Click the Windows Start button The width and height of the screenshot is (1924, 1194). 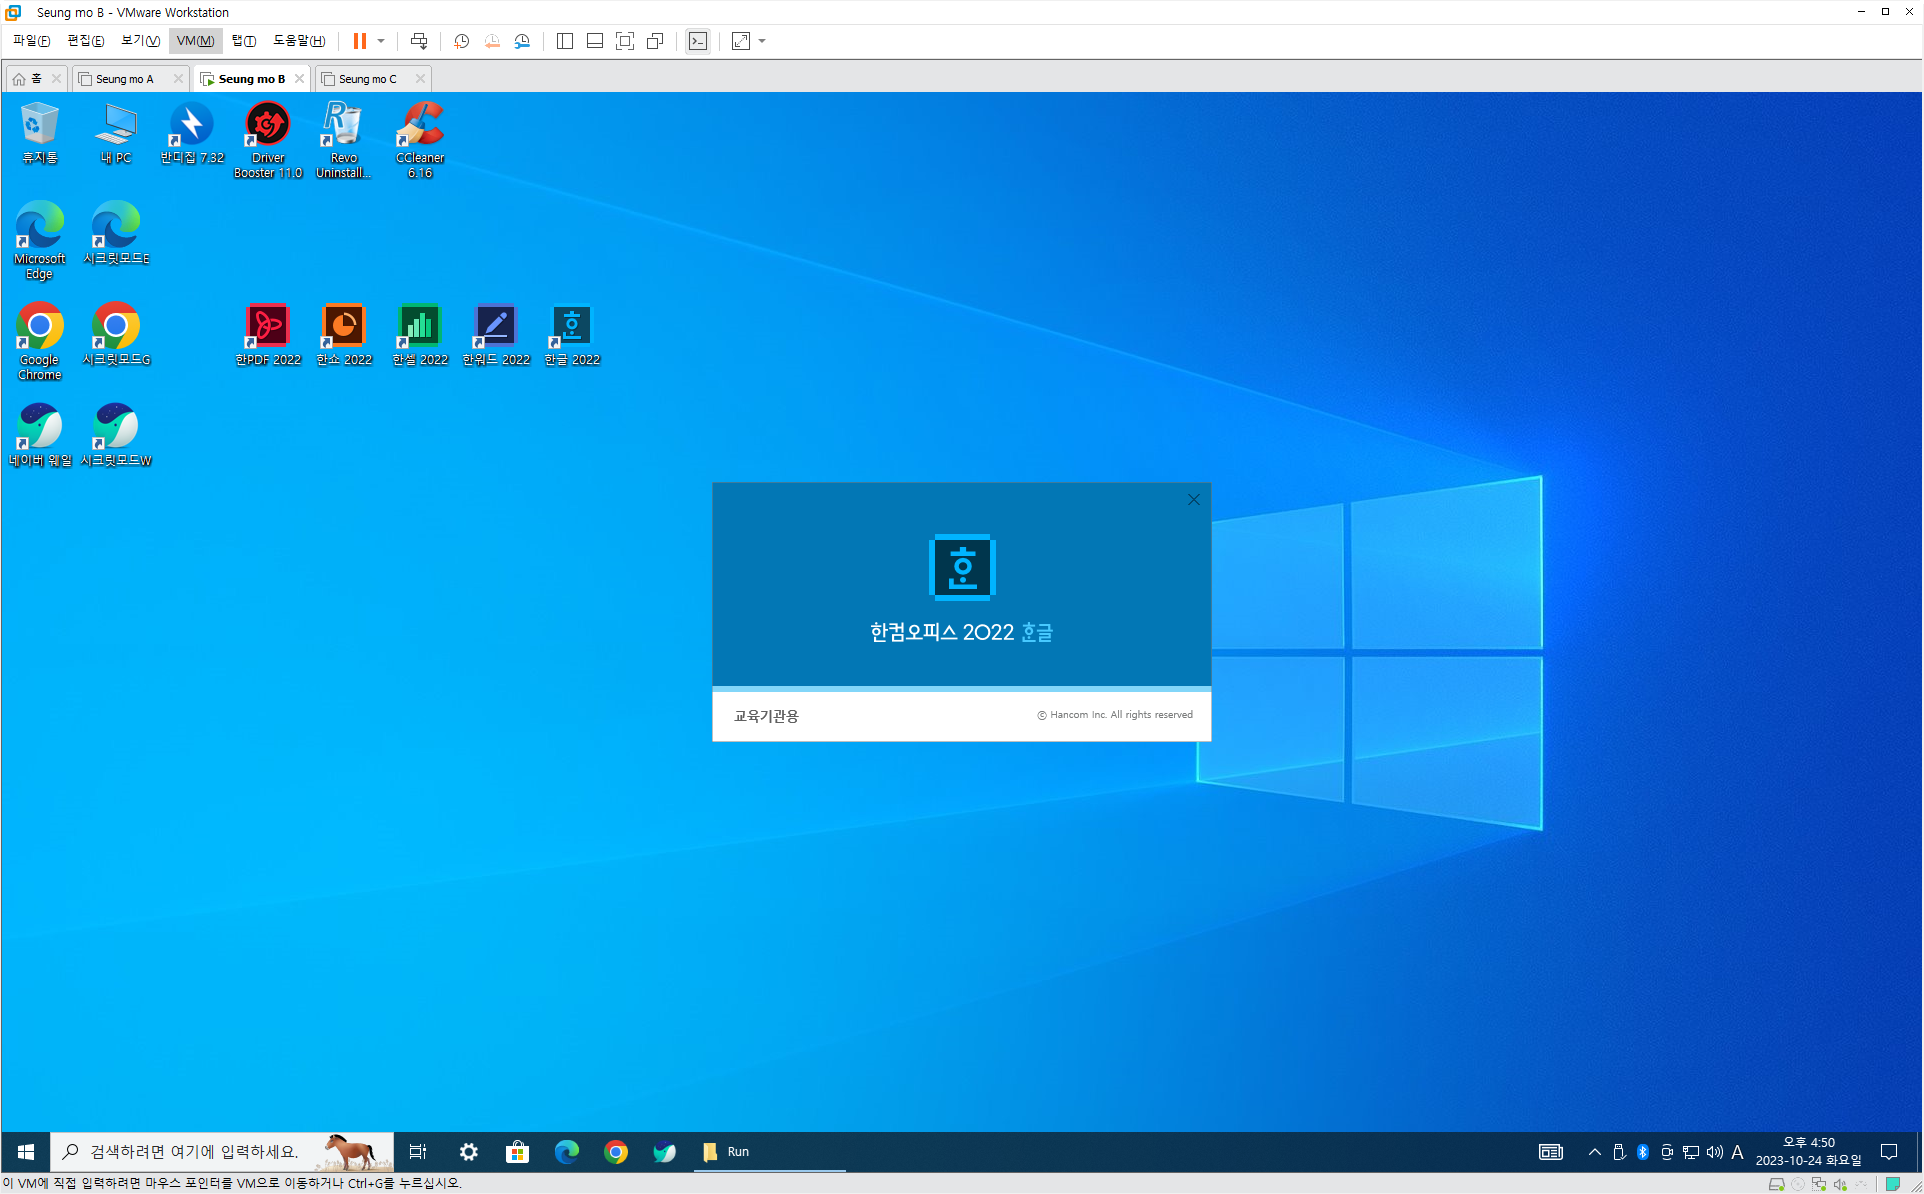click(26, 1152)
